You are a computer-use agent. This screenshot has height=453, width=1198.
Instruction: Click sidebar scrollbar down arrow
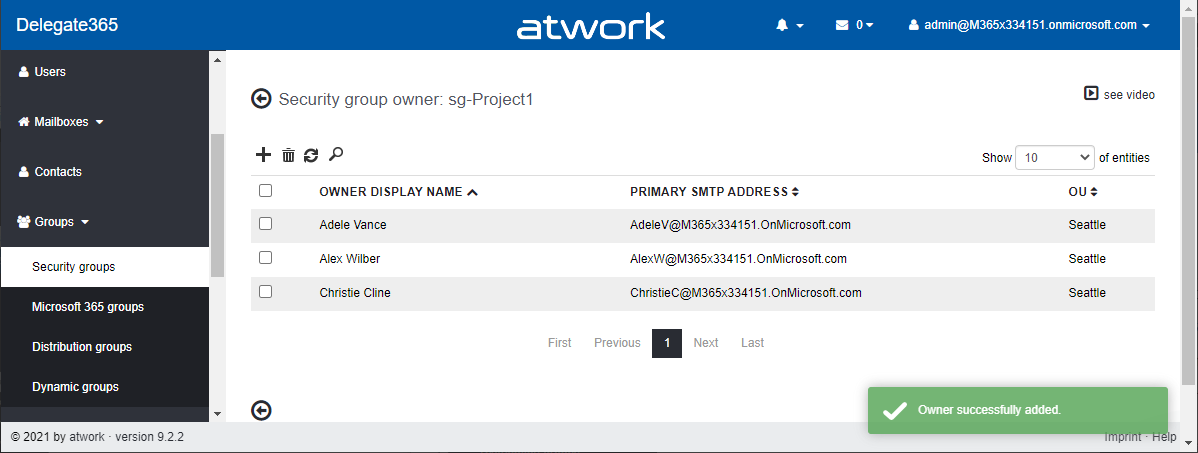coord(217,413)
